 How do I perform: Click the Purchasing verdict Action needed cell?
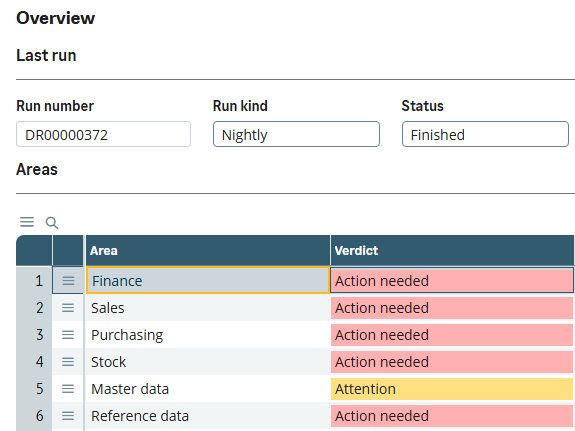coord(452,335)
